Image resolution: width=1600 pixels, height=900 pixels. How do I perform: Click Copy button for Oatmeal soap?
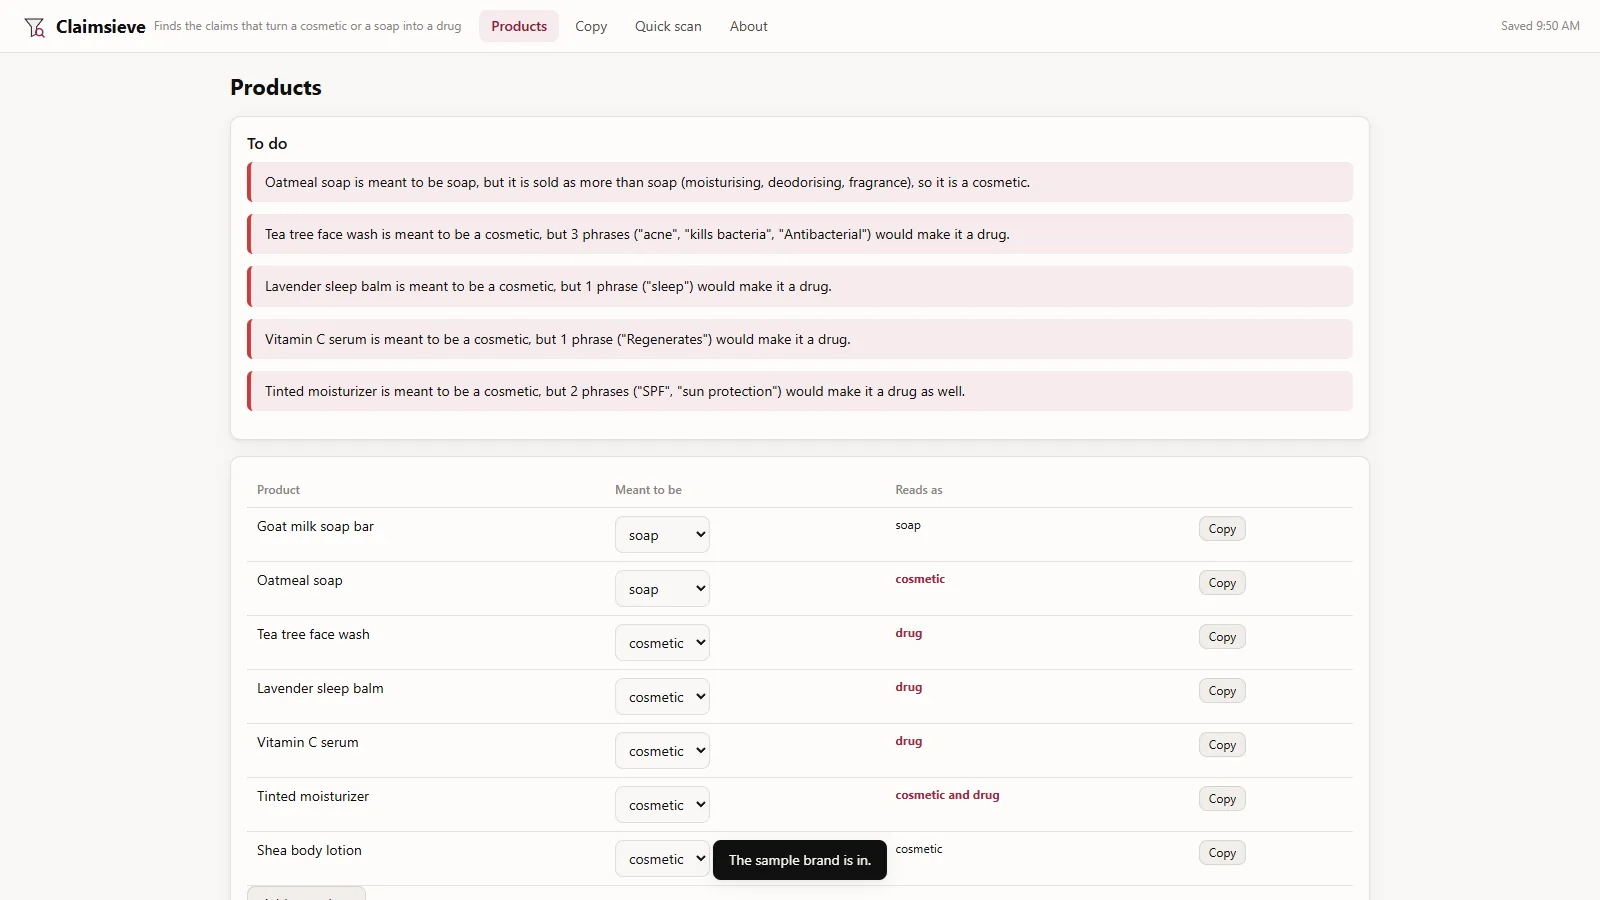pos(1222,583)
